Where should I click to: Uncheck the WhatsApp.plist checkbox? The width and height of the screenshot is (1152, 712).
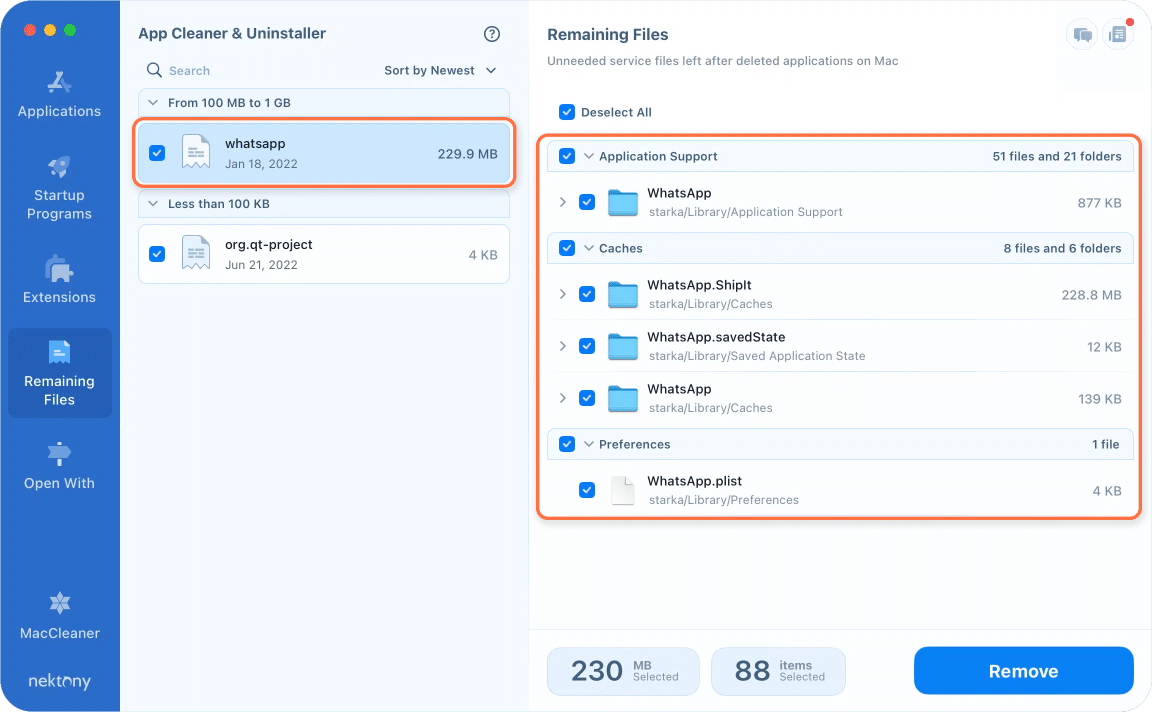click(x=587, y=490)
